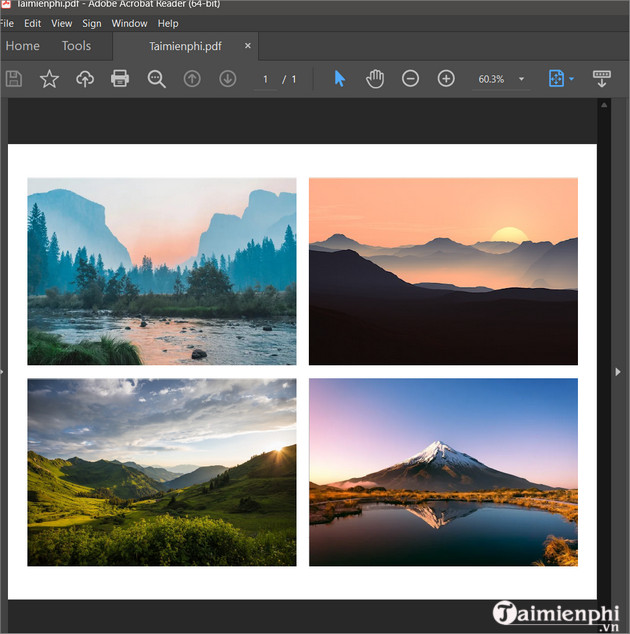This screenshot has width=630, height=634.
Task: Upload file to cloud icon
Action: 85,79
